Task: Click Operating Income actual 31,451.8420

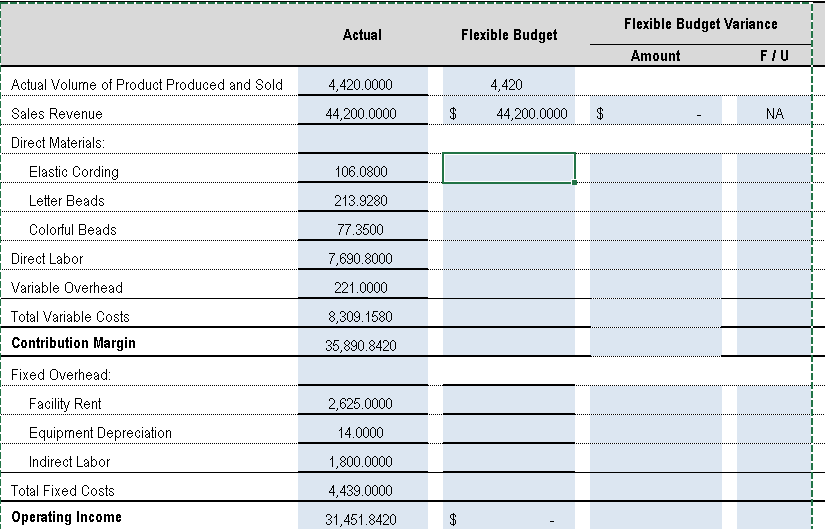Action: pos(361,520)
